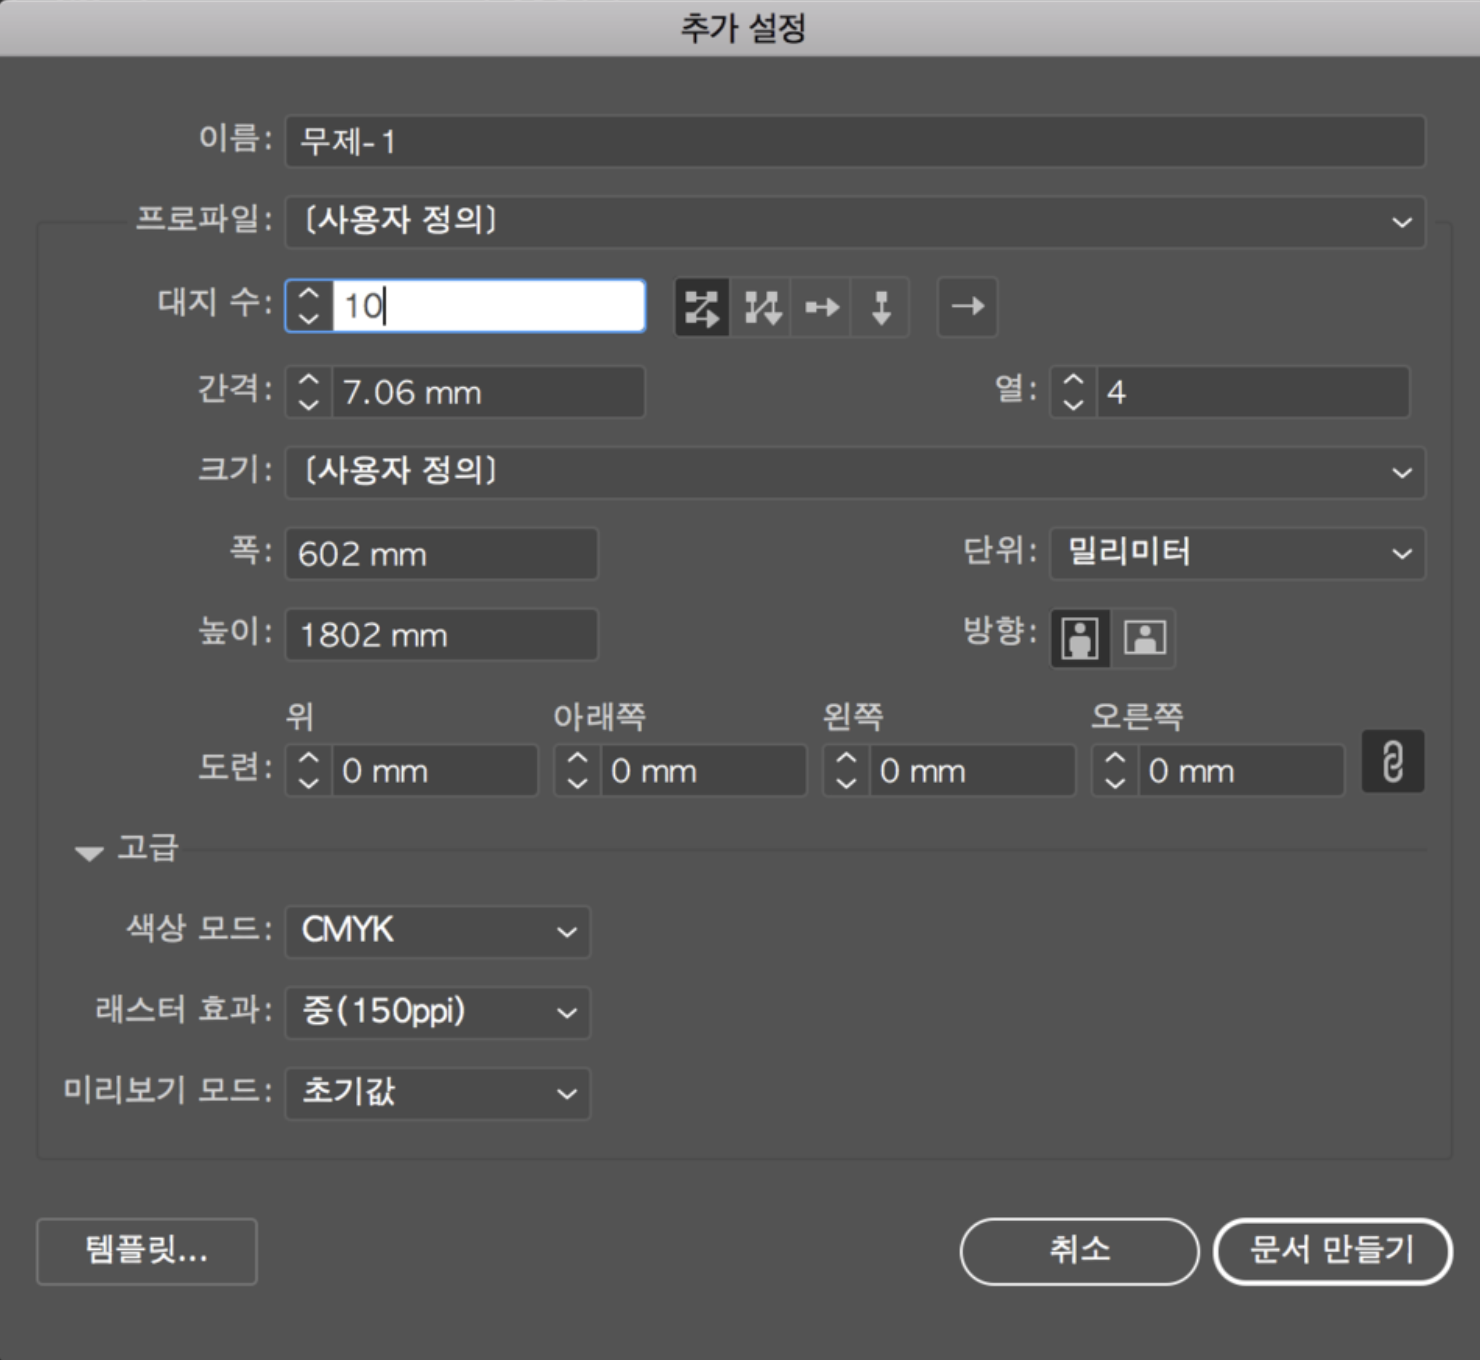Click the 열 columns stepper arrows
The height and width of the screenshot is (1360, 1480).
tap(1073, 392)
